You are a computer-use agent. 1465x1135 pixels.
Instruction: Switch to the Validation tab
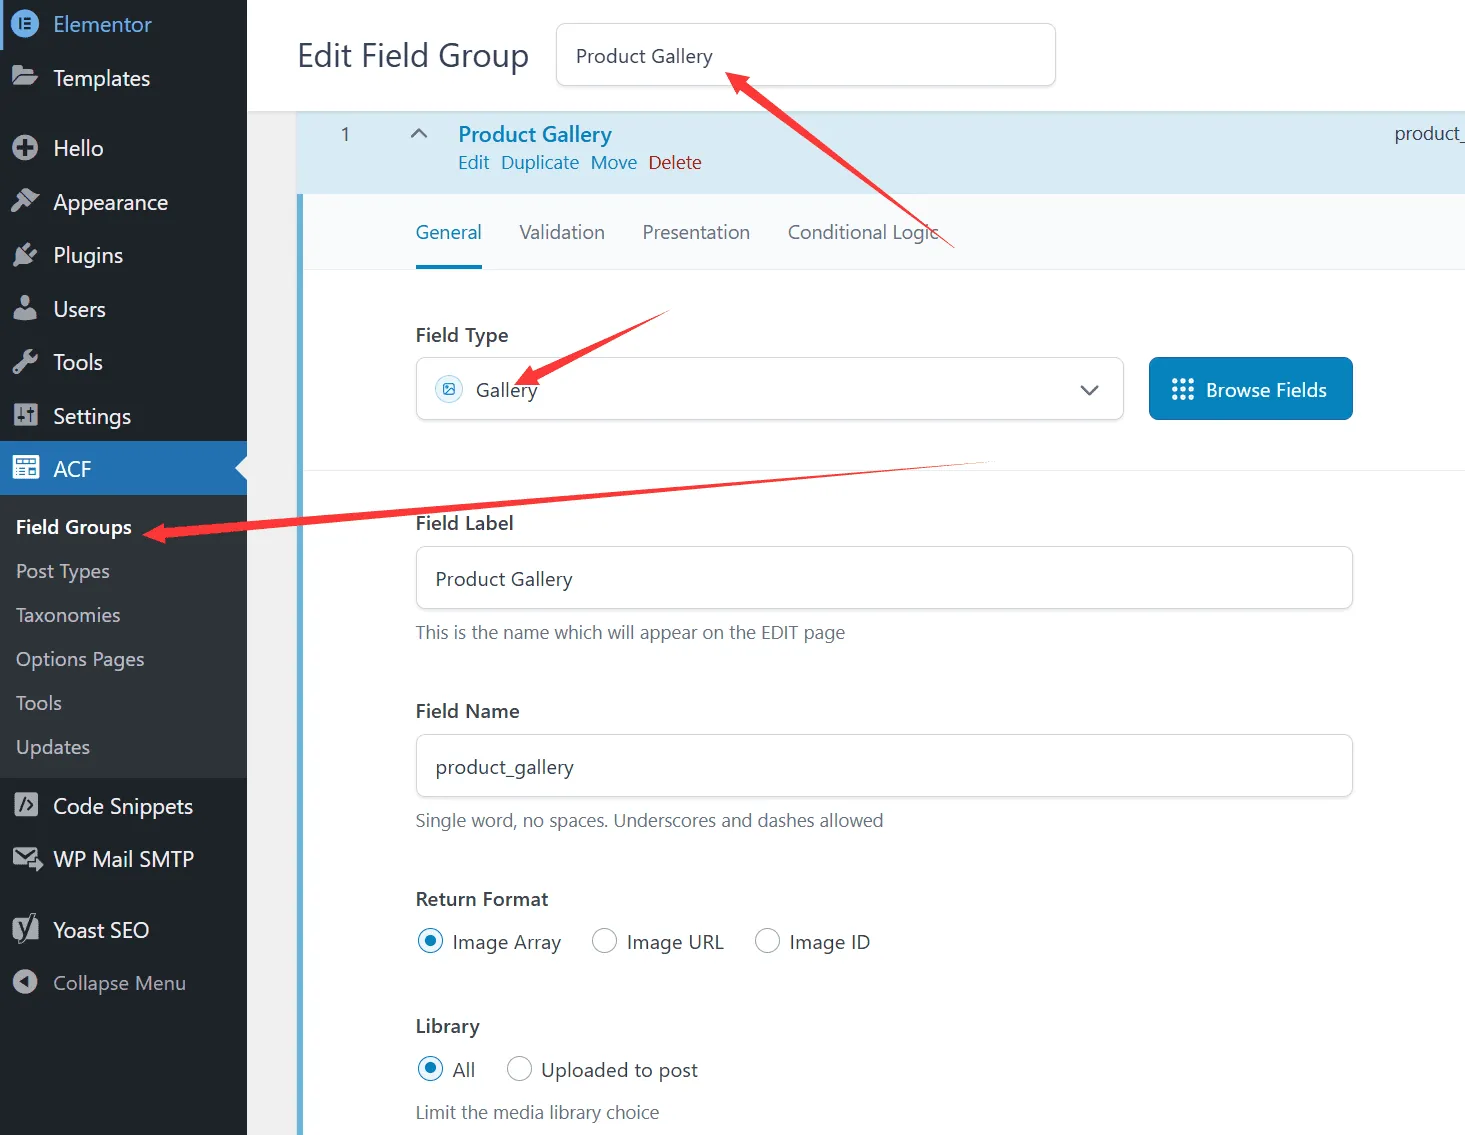561,232
